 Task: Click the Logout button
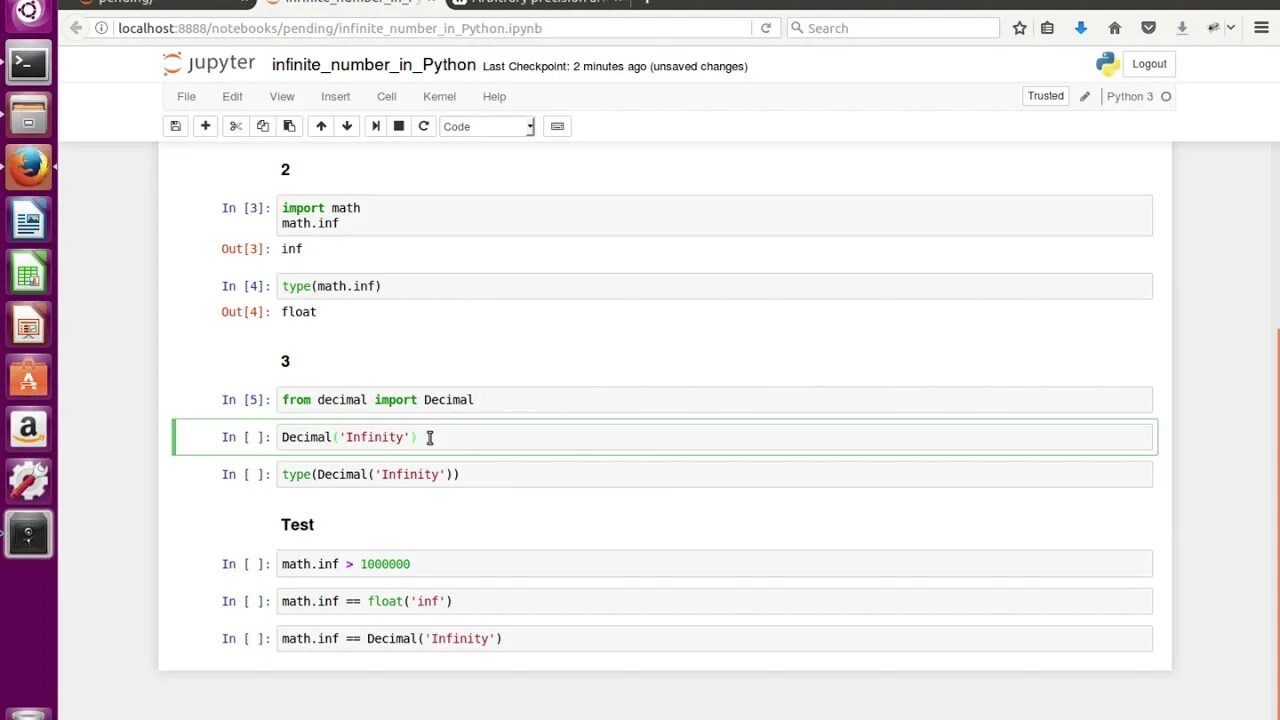[1149, 64]
